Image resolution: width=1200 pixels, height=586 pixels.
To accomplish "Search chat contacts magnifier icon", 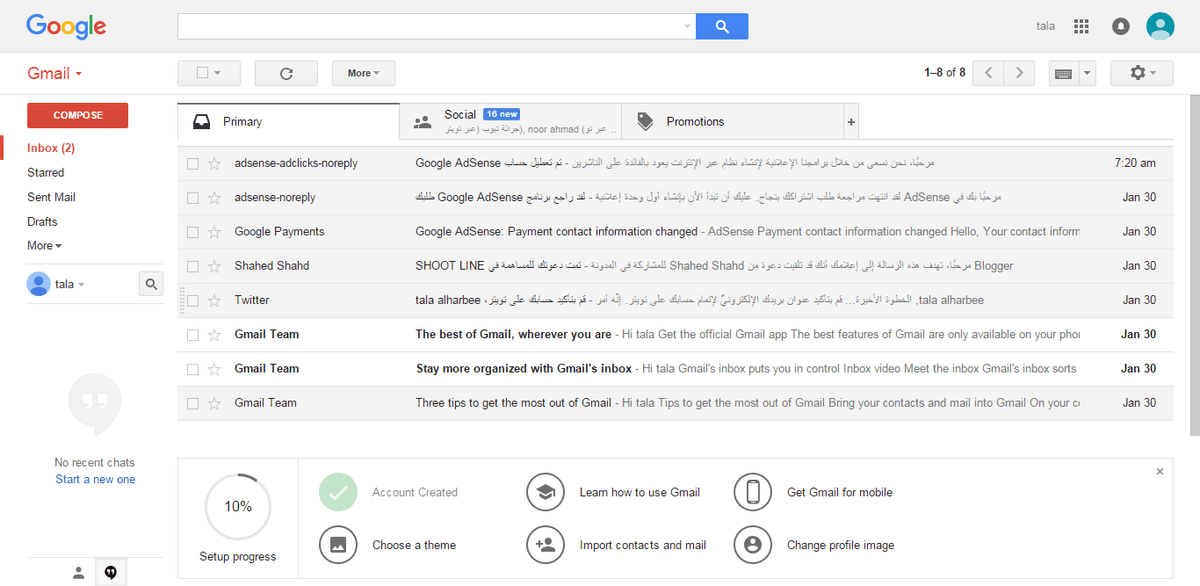I will 151,284.
